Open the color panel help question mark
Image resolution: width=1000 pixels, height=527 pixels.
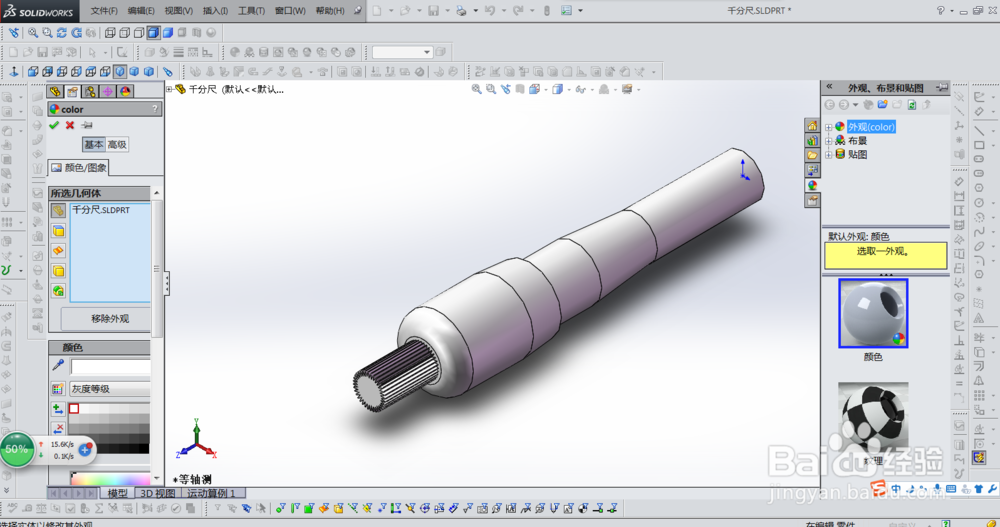155,109
